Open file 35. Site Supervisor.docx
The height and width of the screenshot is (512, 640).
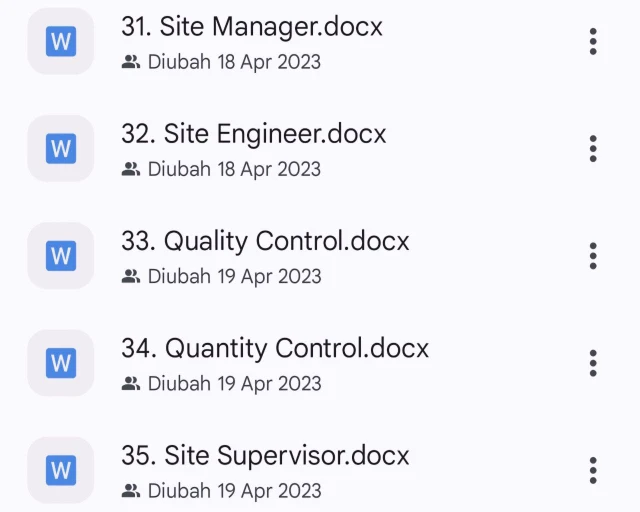point(265,455)
